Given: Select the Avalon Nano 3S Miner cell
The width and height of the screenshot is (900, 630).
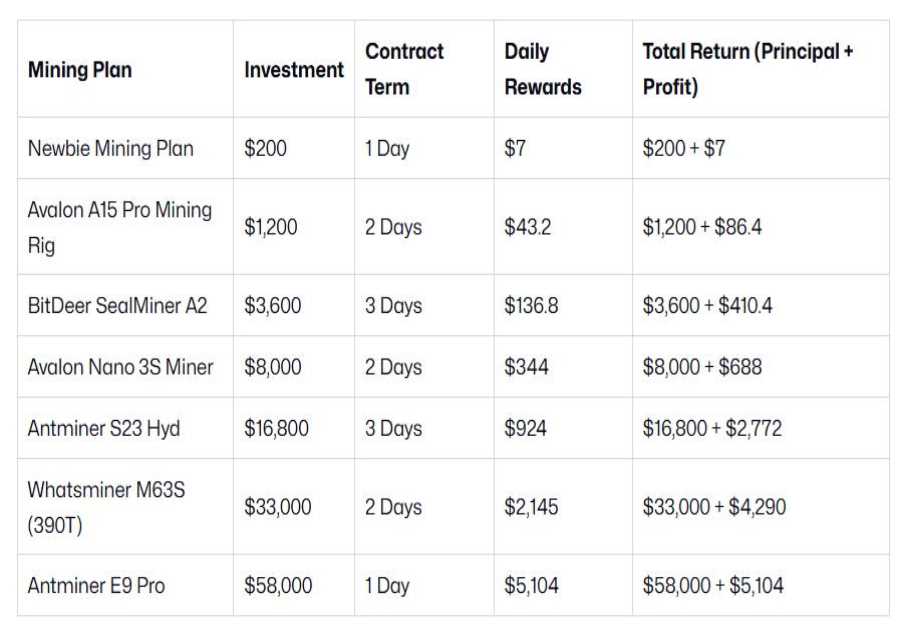Looking at the screenshot, I should coord(120,367).
